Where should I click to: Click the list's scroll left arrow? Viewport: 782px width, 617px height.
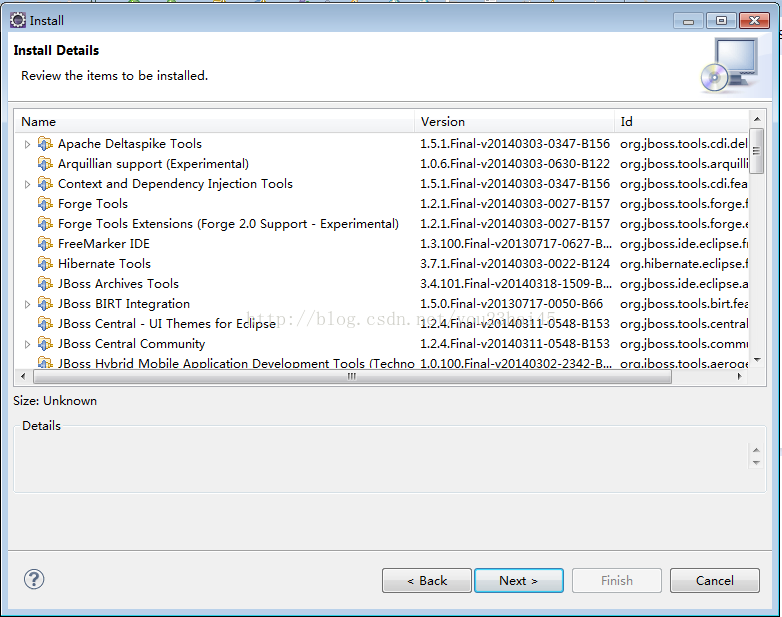[23, 377]
